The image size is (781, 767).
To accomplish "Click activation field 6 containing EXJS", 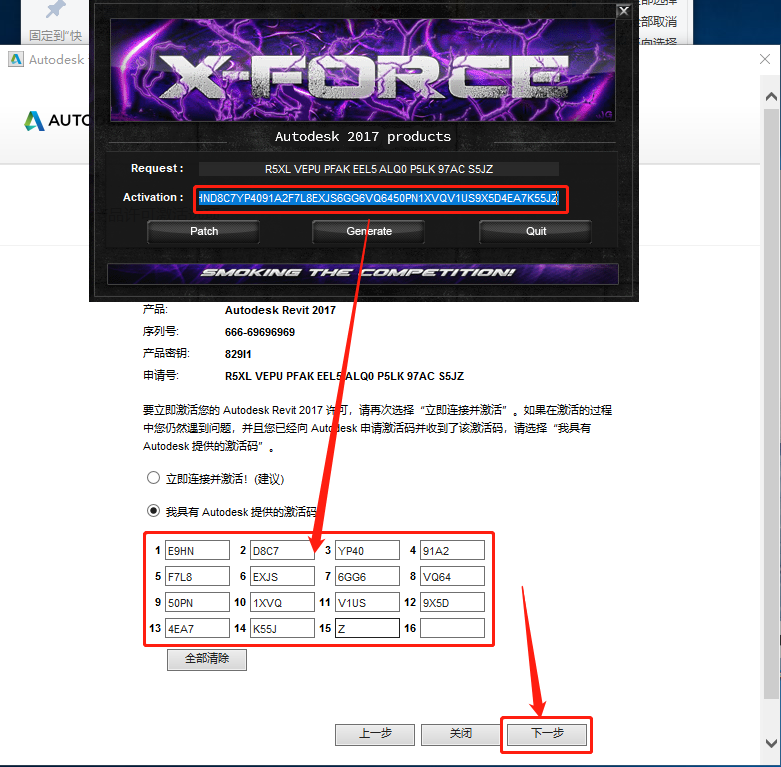I will point(282,576).
